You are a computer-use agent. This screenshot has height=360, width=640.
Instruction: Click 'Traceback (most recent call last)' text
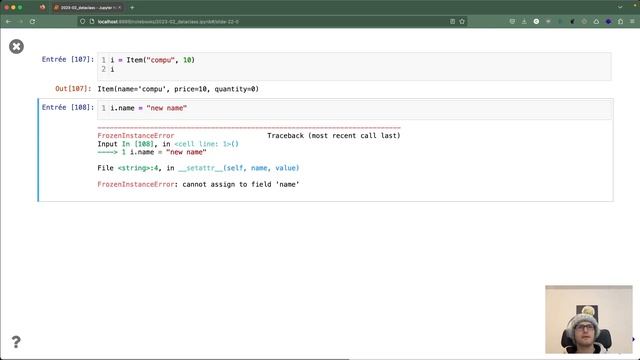pos(334,136)
